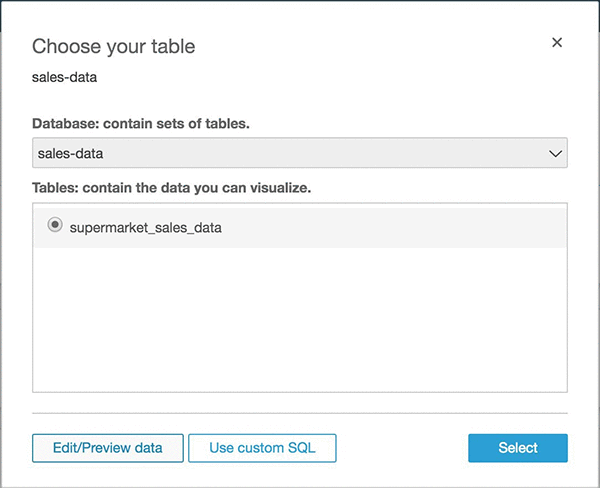Click the divider line above the bottom buttons

(300, 412)
